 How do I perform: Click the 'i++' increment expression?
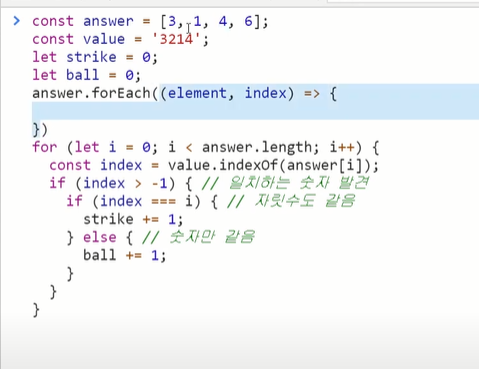342,147
